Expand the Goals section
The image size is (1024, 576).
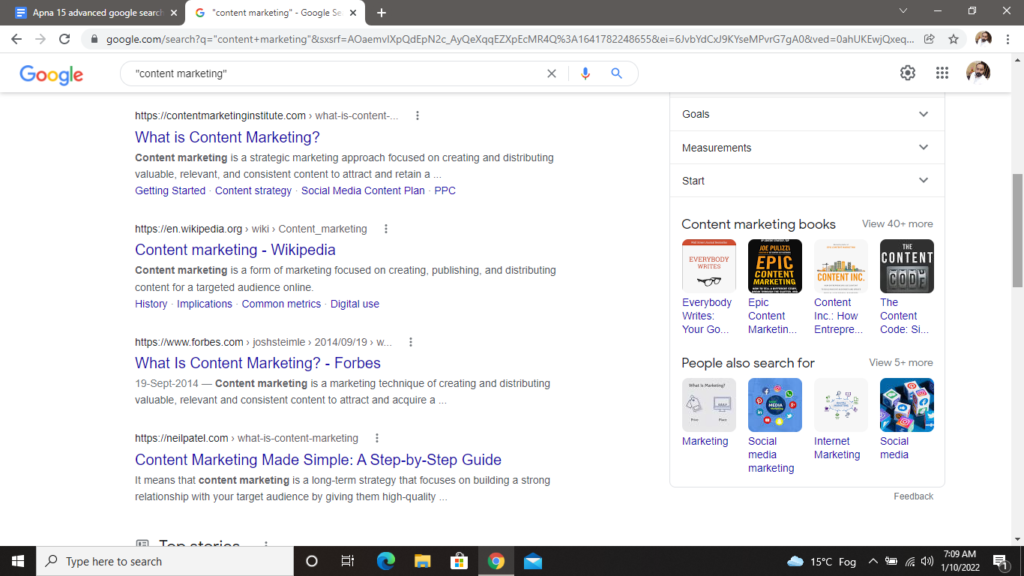(923, 114)
